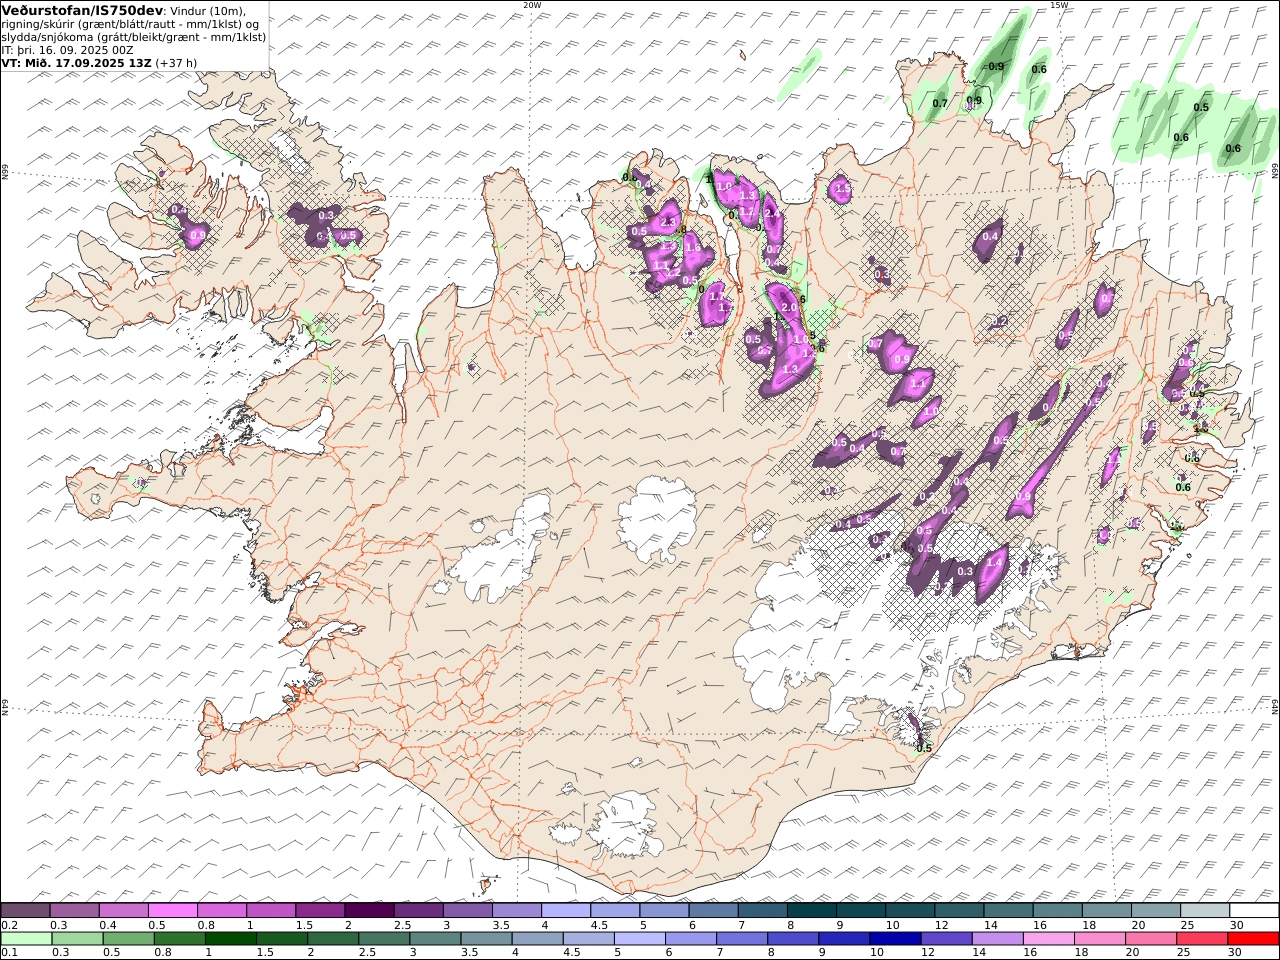Select the light pink swatch left of label 18, bottom row

1049,939
